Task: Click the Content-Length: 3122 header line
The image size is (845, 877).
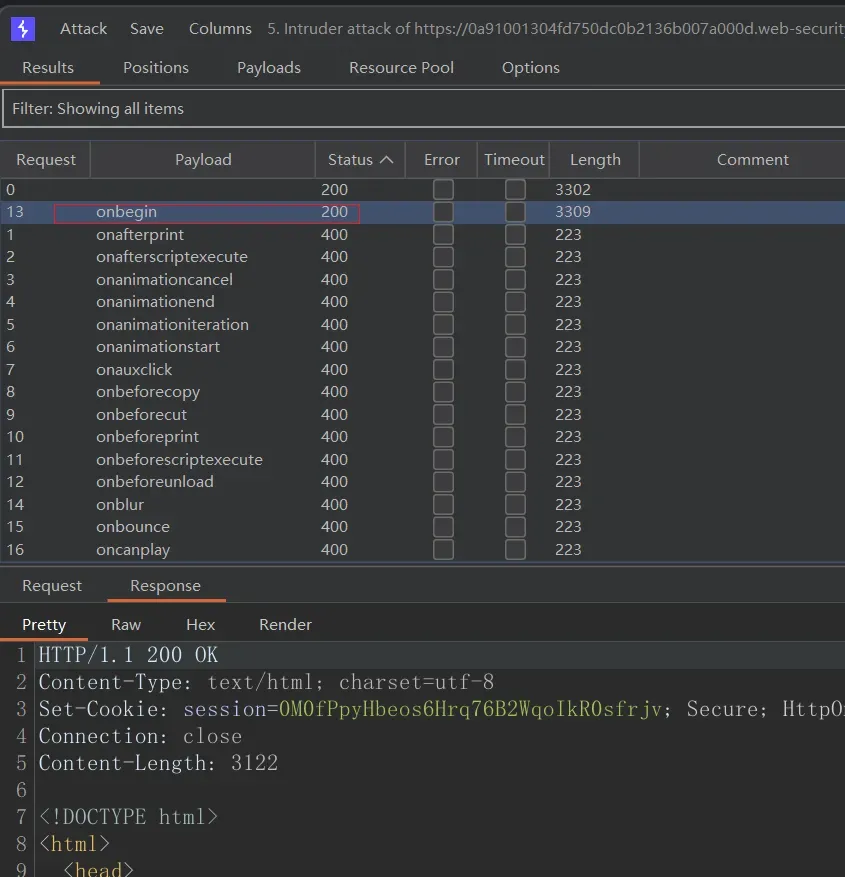Action: pyautogui.click(x=158, y=763)
